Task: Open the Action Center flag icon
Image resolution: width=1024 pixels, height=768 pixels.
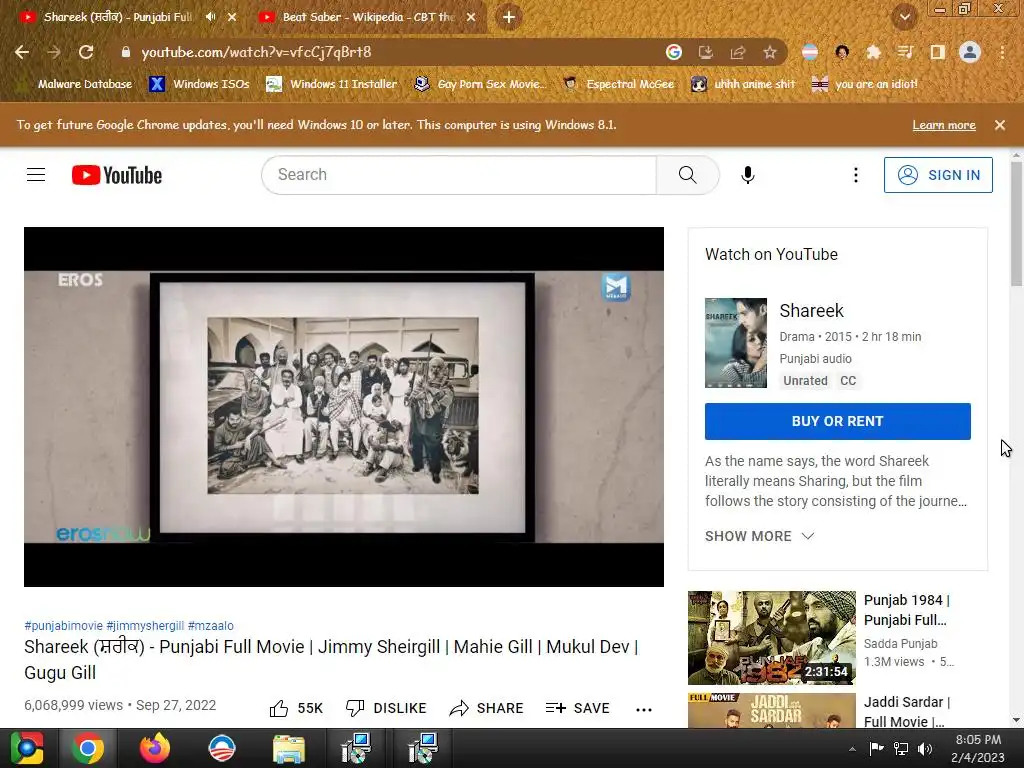Action: (x=876, y=749)
